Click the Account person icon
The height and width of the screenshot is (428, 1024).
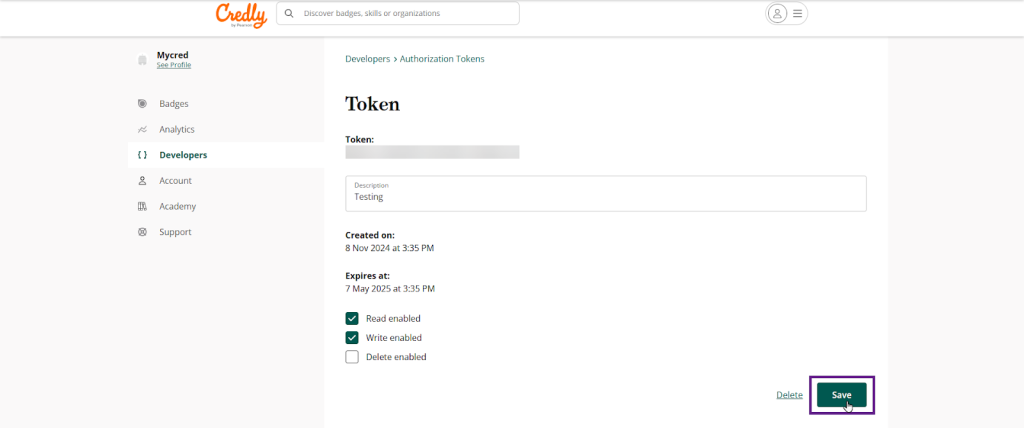point(142,181)
